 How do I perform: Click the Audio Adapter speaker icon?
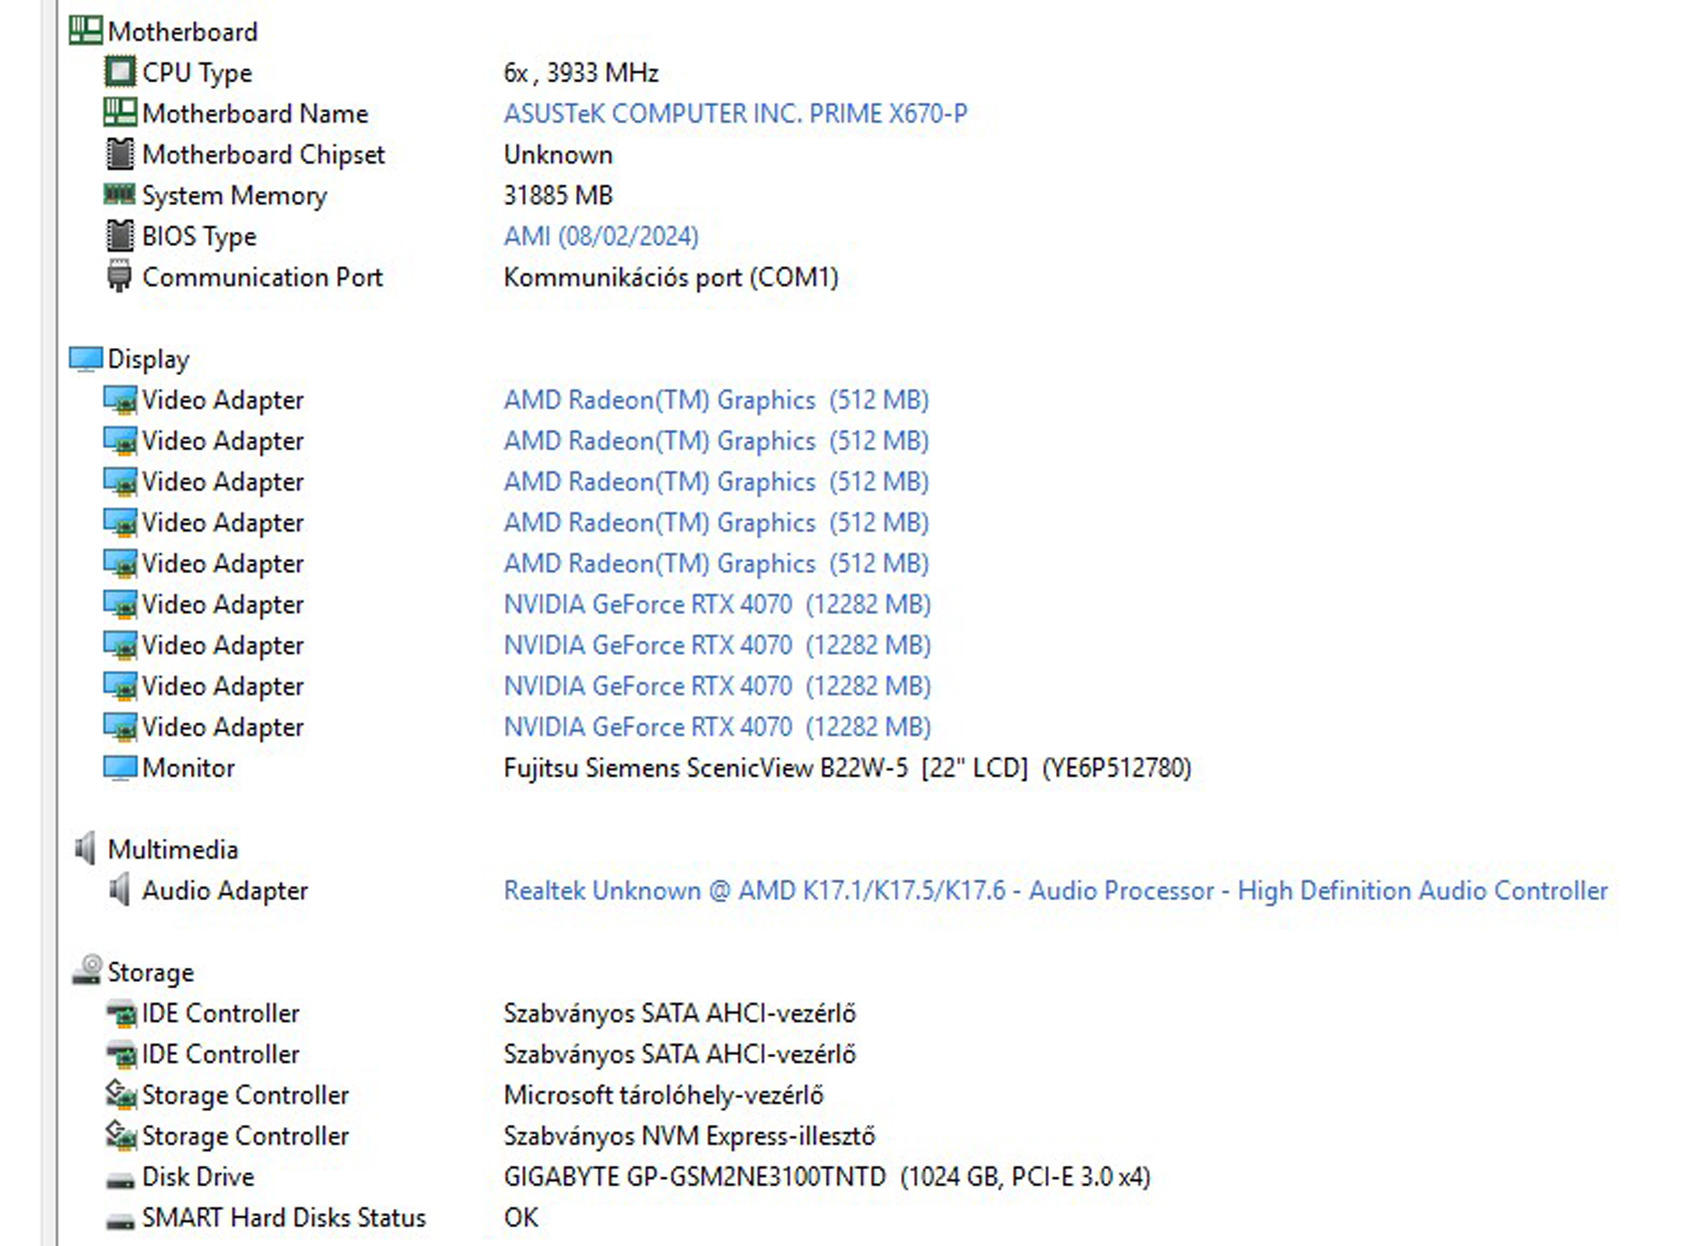pos(119,890)
